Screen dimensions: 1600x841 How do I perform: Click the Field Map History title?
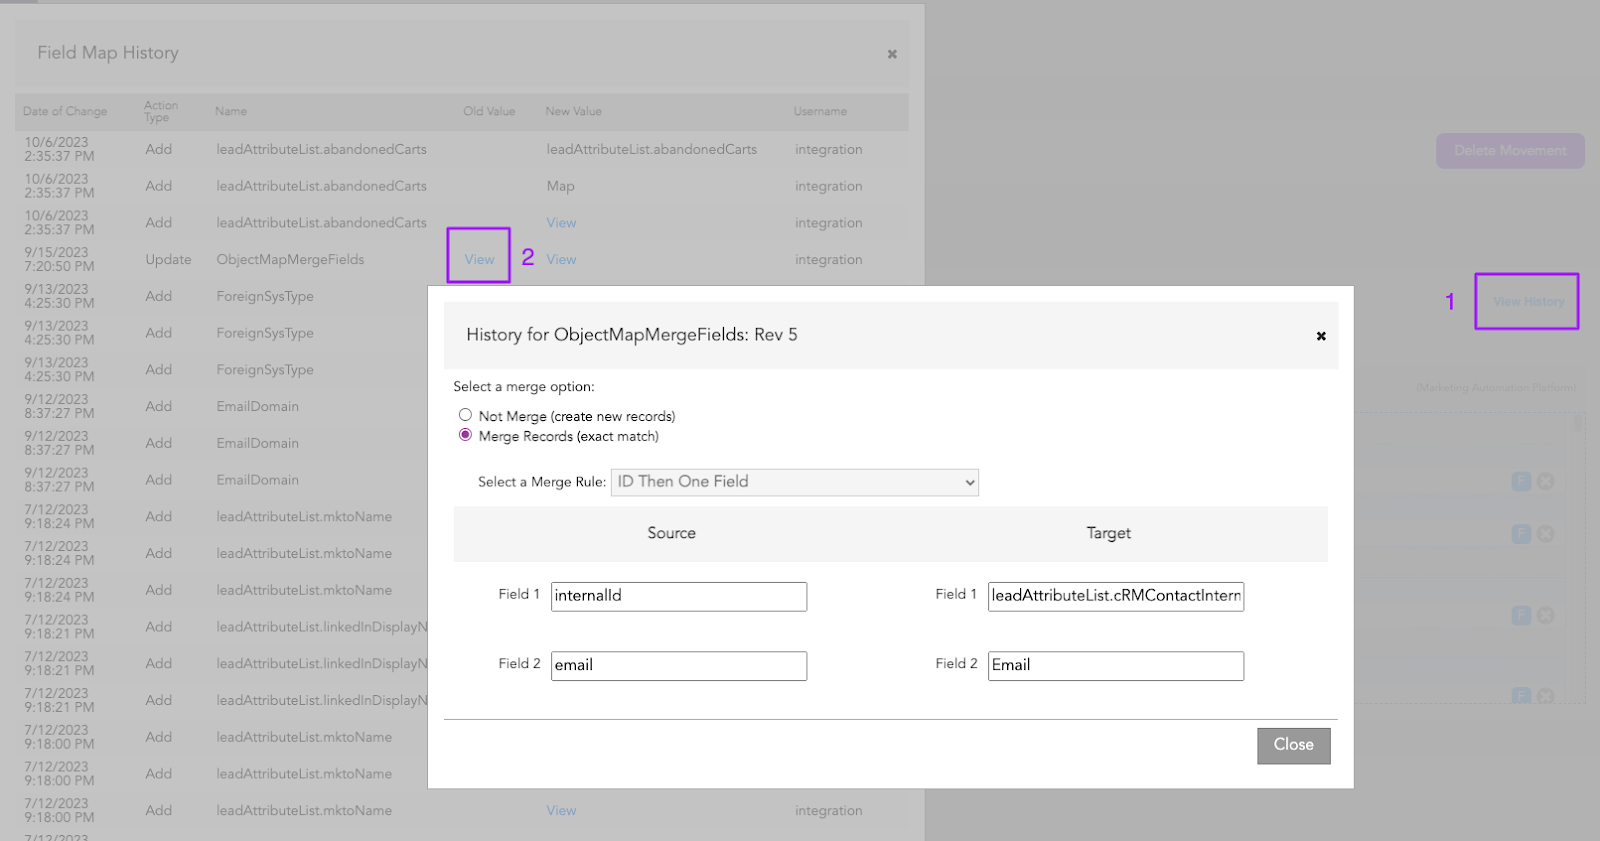tap(108, 53)
